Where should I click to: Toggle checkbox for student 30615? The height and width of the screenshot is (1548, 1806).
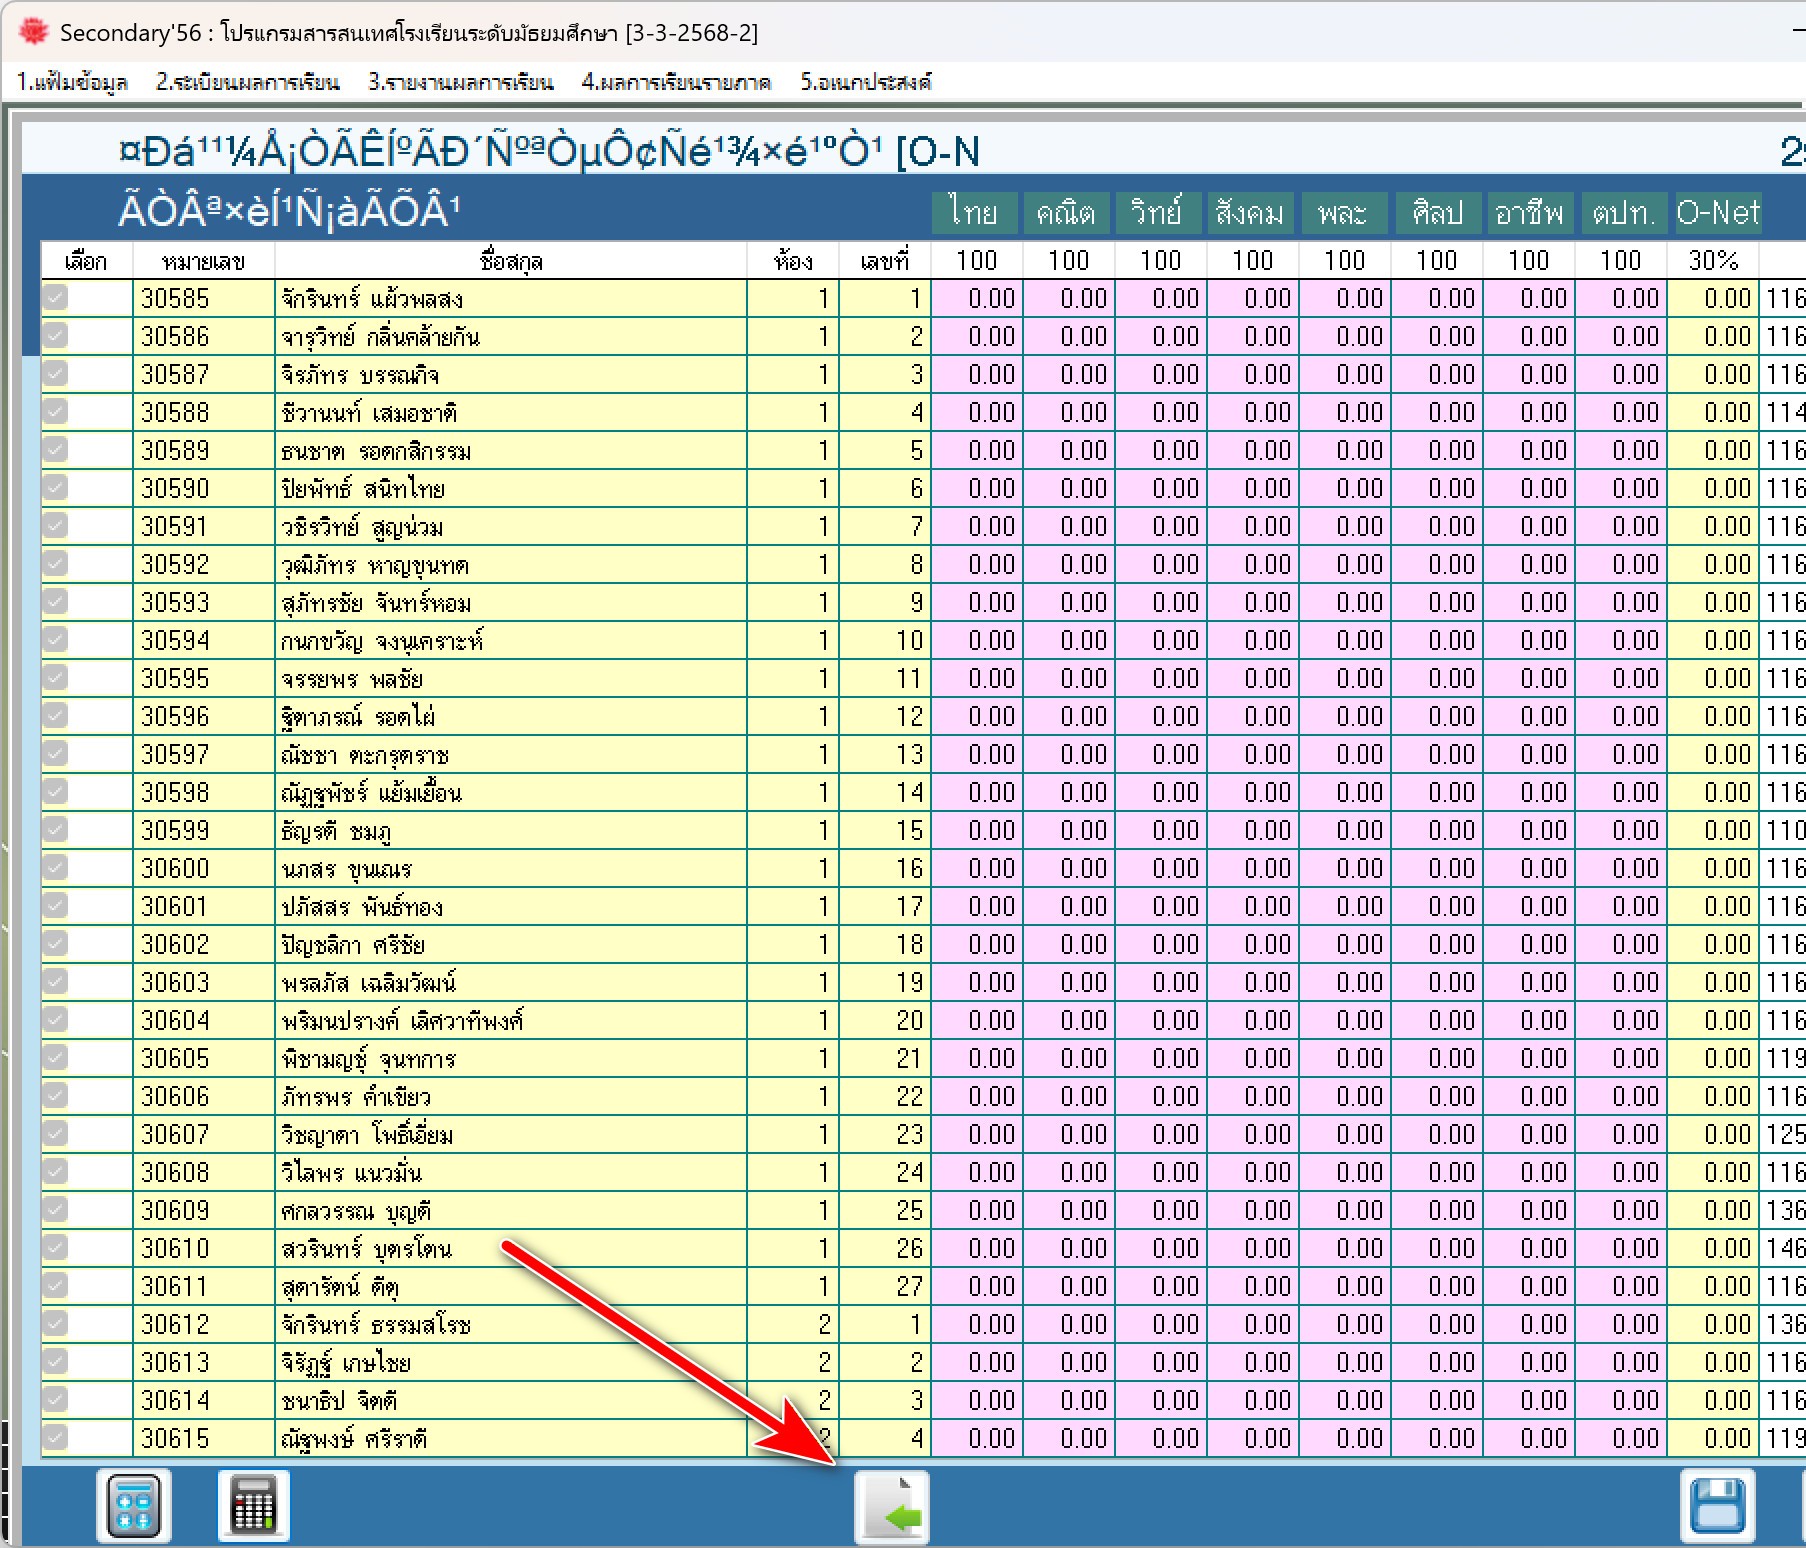[56, 1438]
